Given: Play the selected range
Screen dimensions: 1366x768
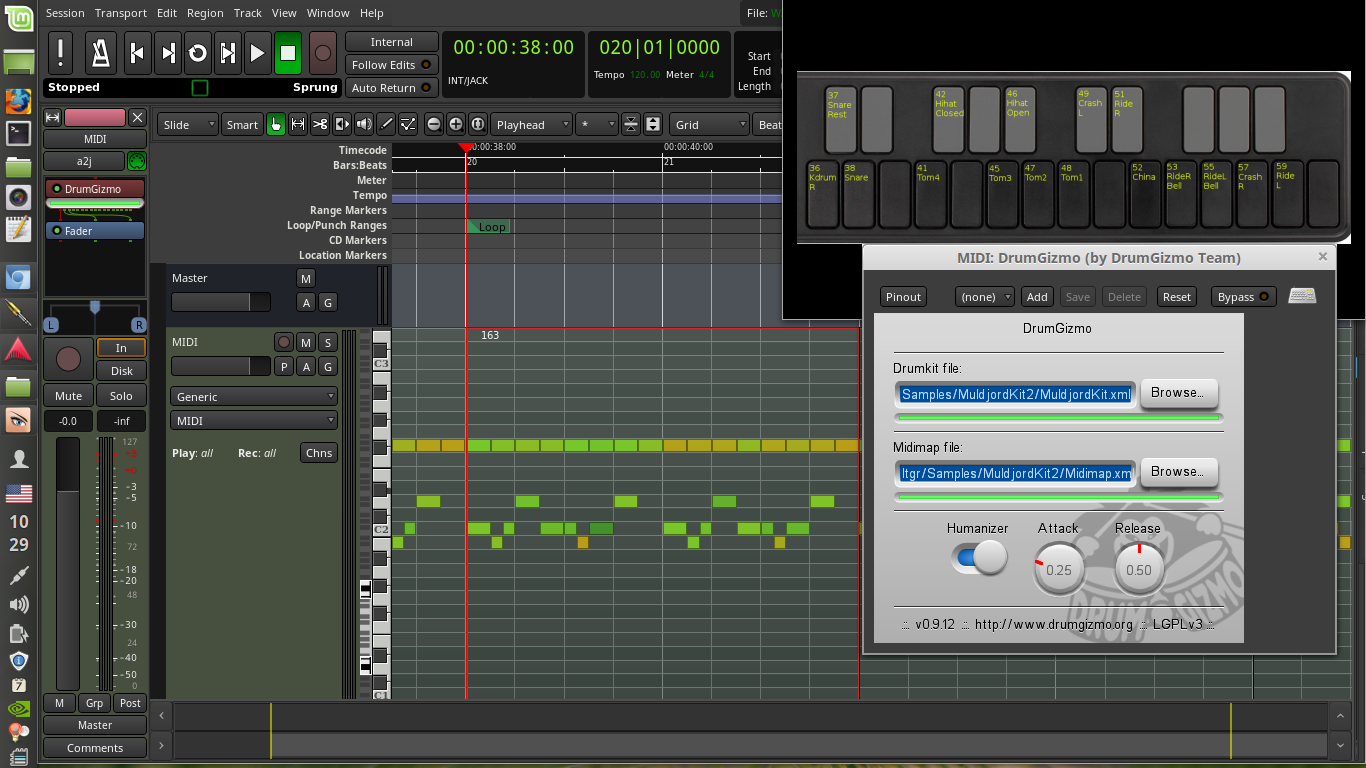Looking at the screenshot, I should click(x=228, y=52).
